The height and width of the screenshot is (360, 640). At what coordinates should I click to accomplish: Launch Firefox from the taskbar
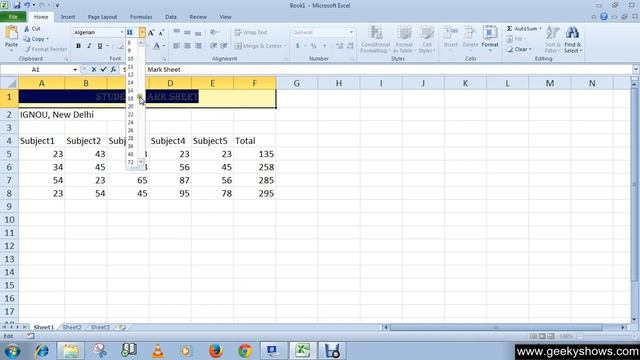point(216,351)
